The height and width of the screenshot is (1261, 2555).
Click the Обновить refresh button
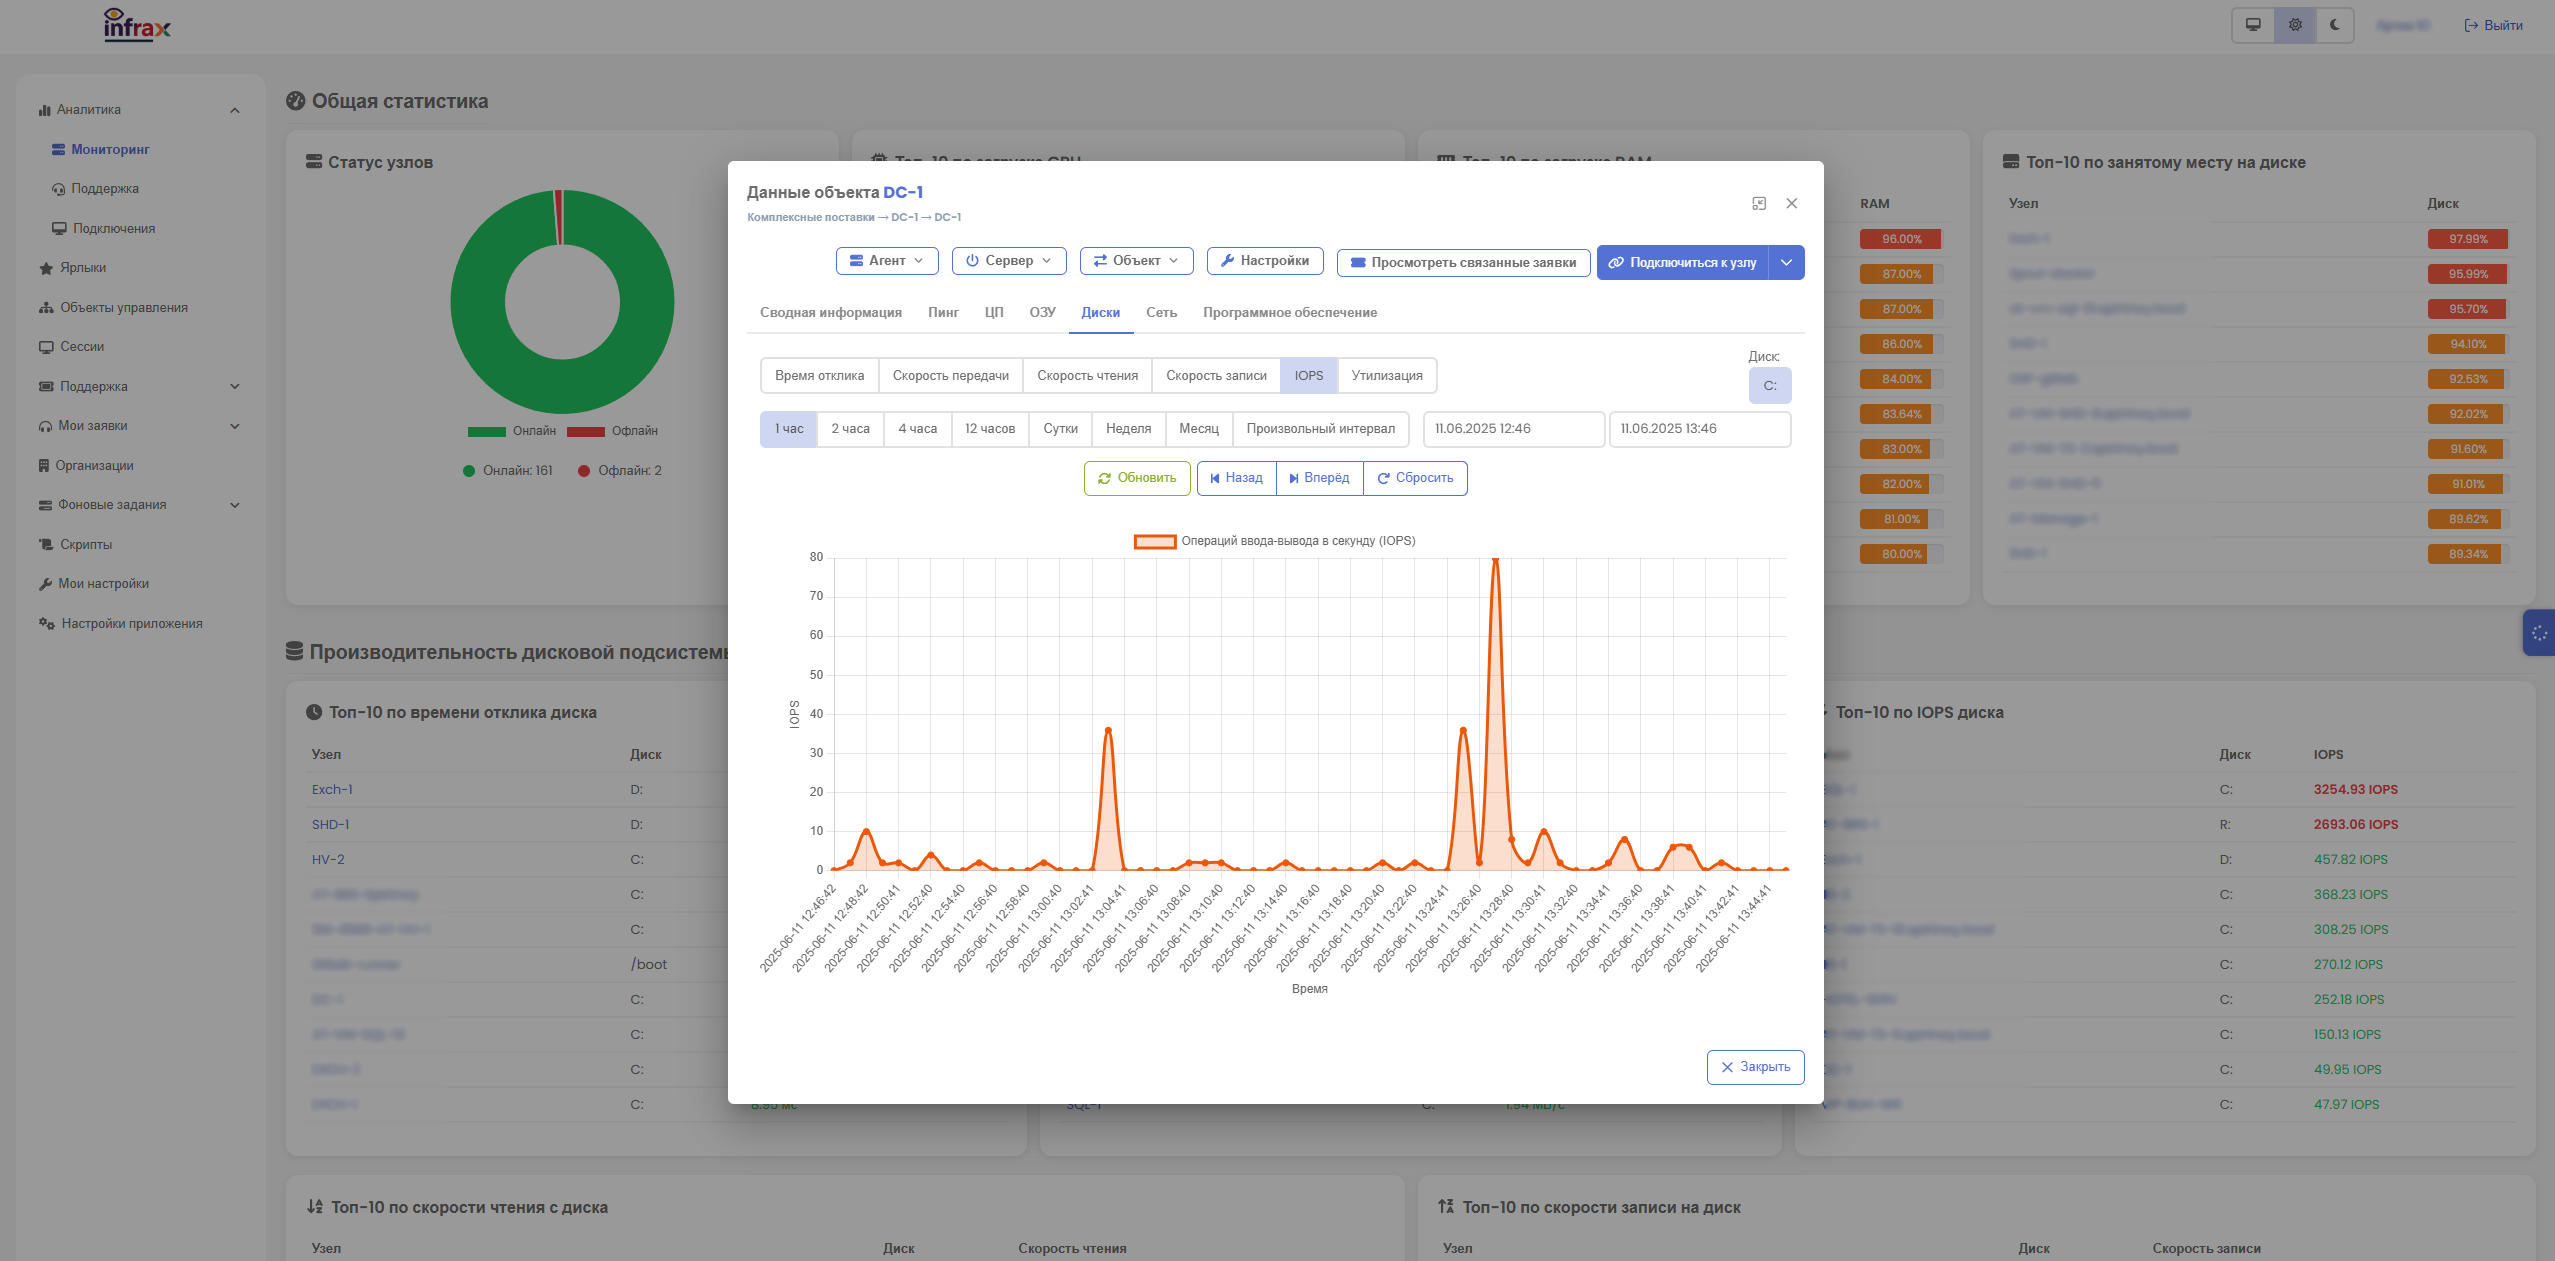[1137, 479]
